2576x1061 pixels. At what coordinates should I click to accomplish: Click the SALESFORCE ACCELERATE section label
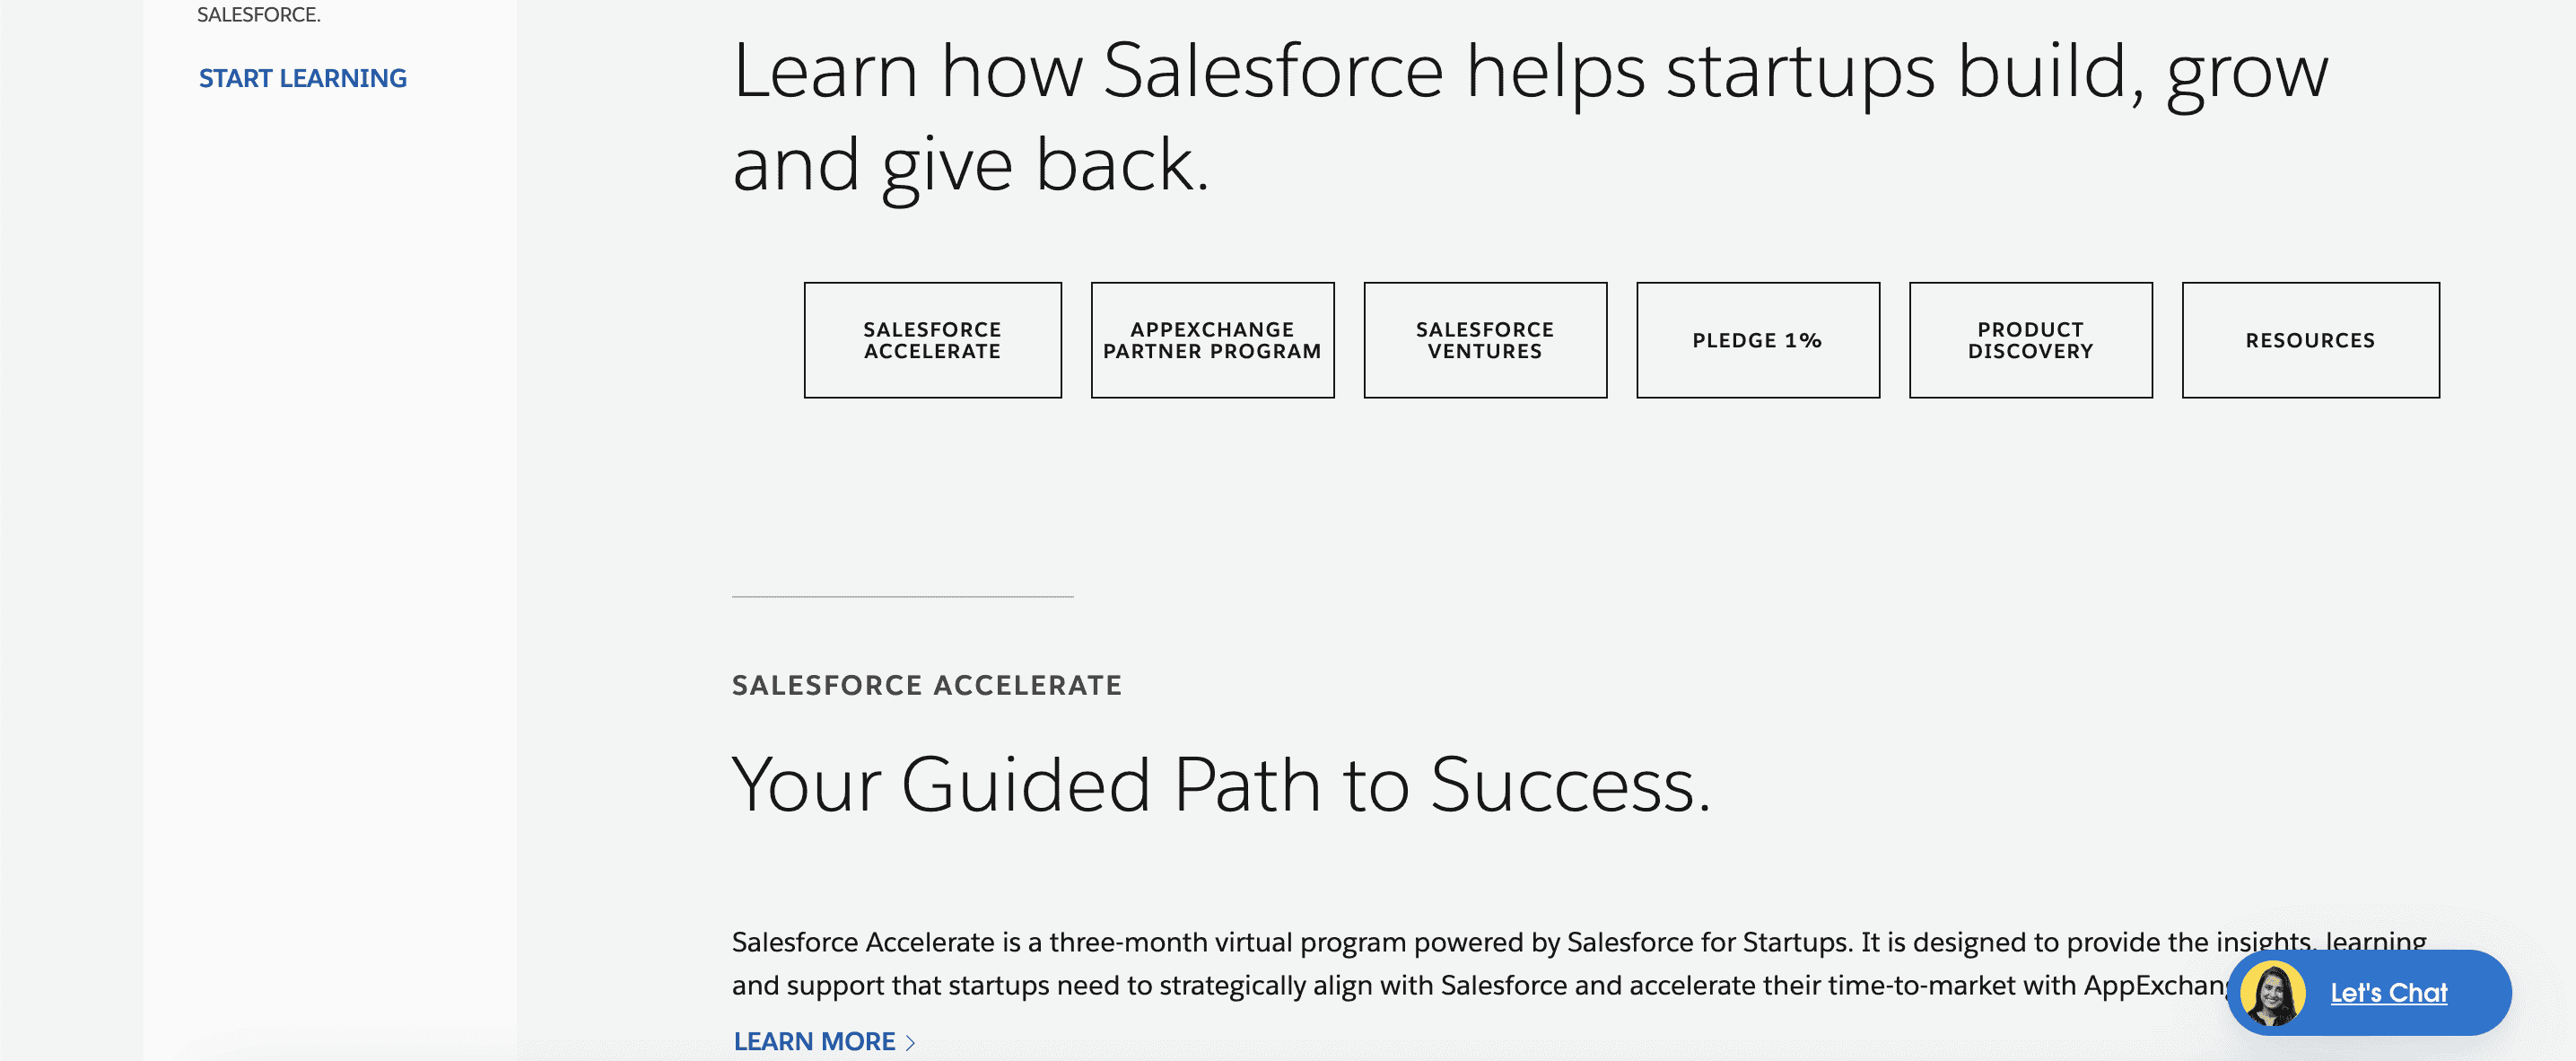coord(926,685)
